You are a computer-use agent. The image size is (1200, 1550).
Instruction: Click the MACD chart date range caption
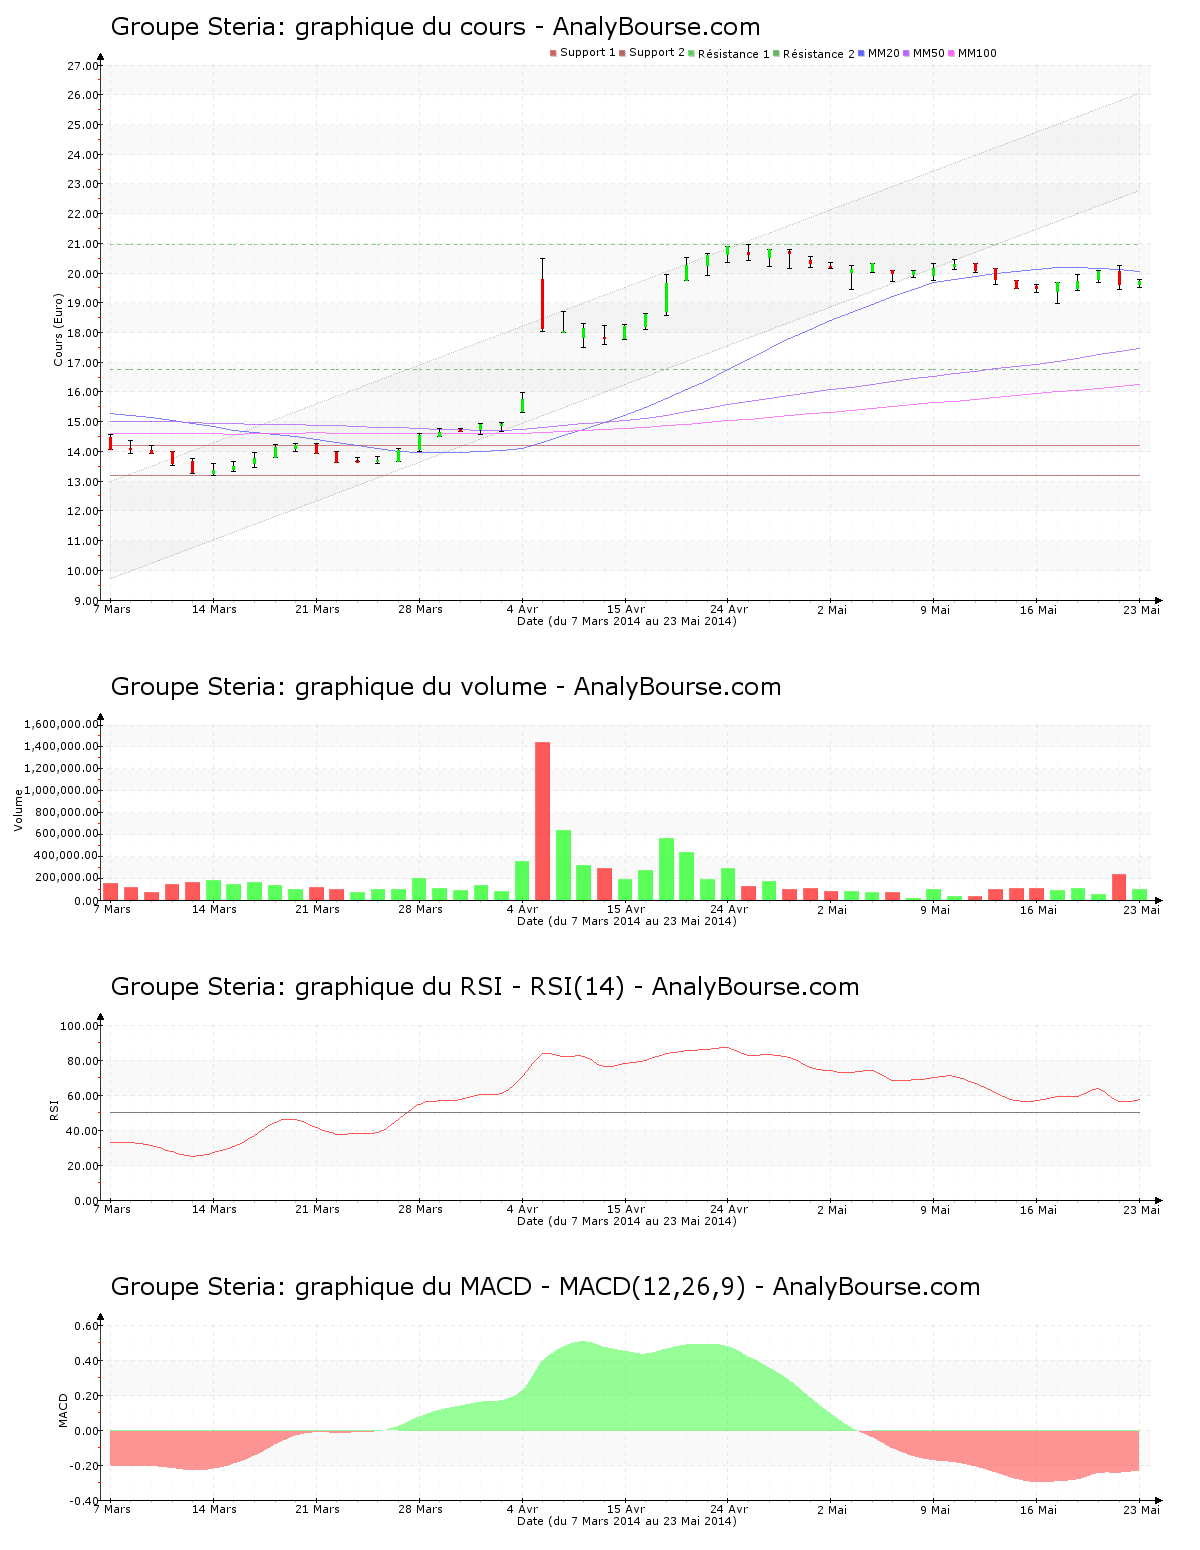626,1521
